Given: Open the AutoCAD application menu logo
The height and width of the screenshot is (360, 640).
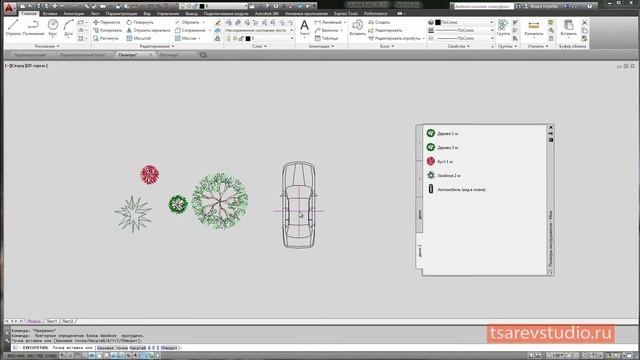Looking at the screenshot, I should (9, 7).
